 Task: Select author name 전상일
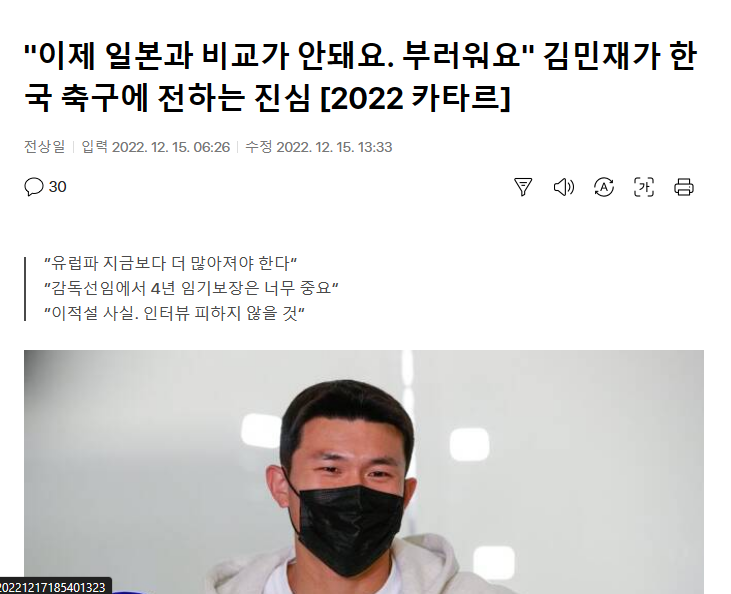[x=44, y=147]
